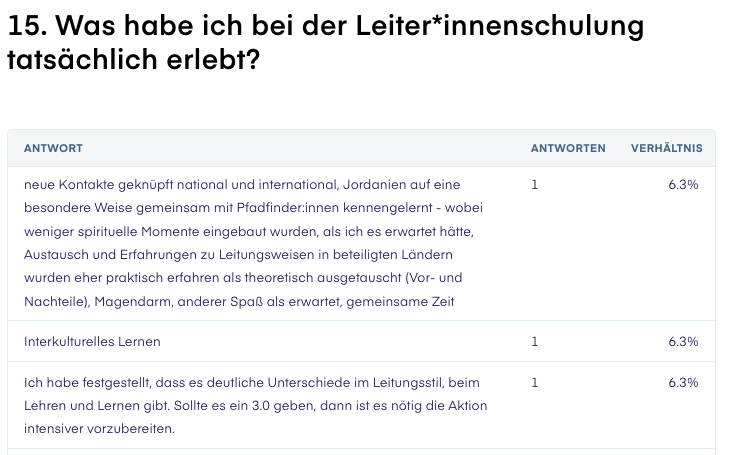Viewport: 732px width, 455px height.
Task: Click the count 1 for 'Interkulturelles Lernen'
Action: pyautogui.click(x=535, y=342)
